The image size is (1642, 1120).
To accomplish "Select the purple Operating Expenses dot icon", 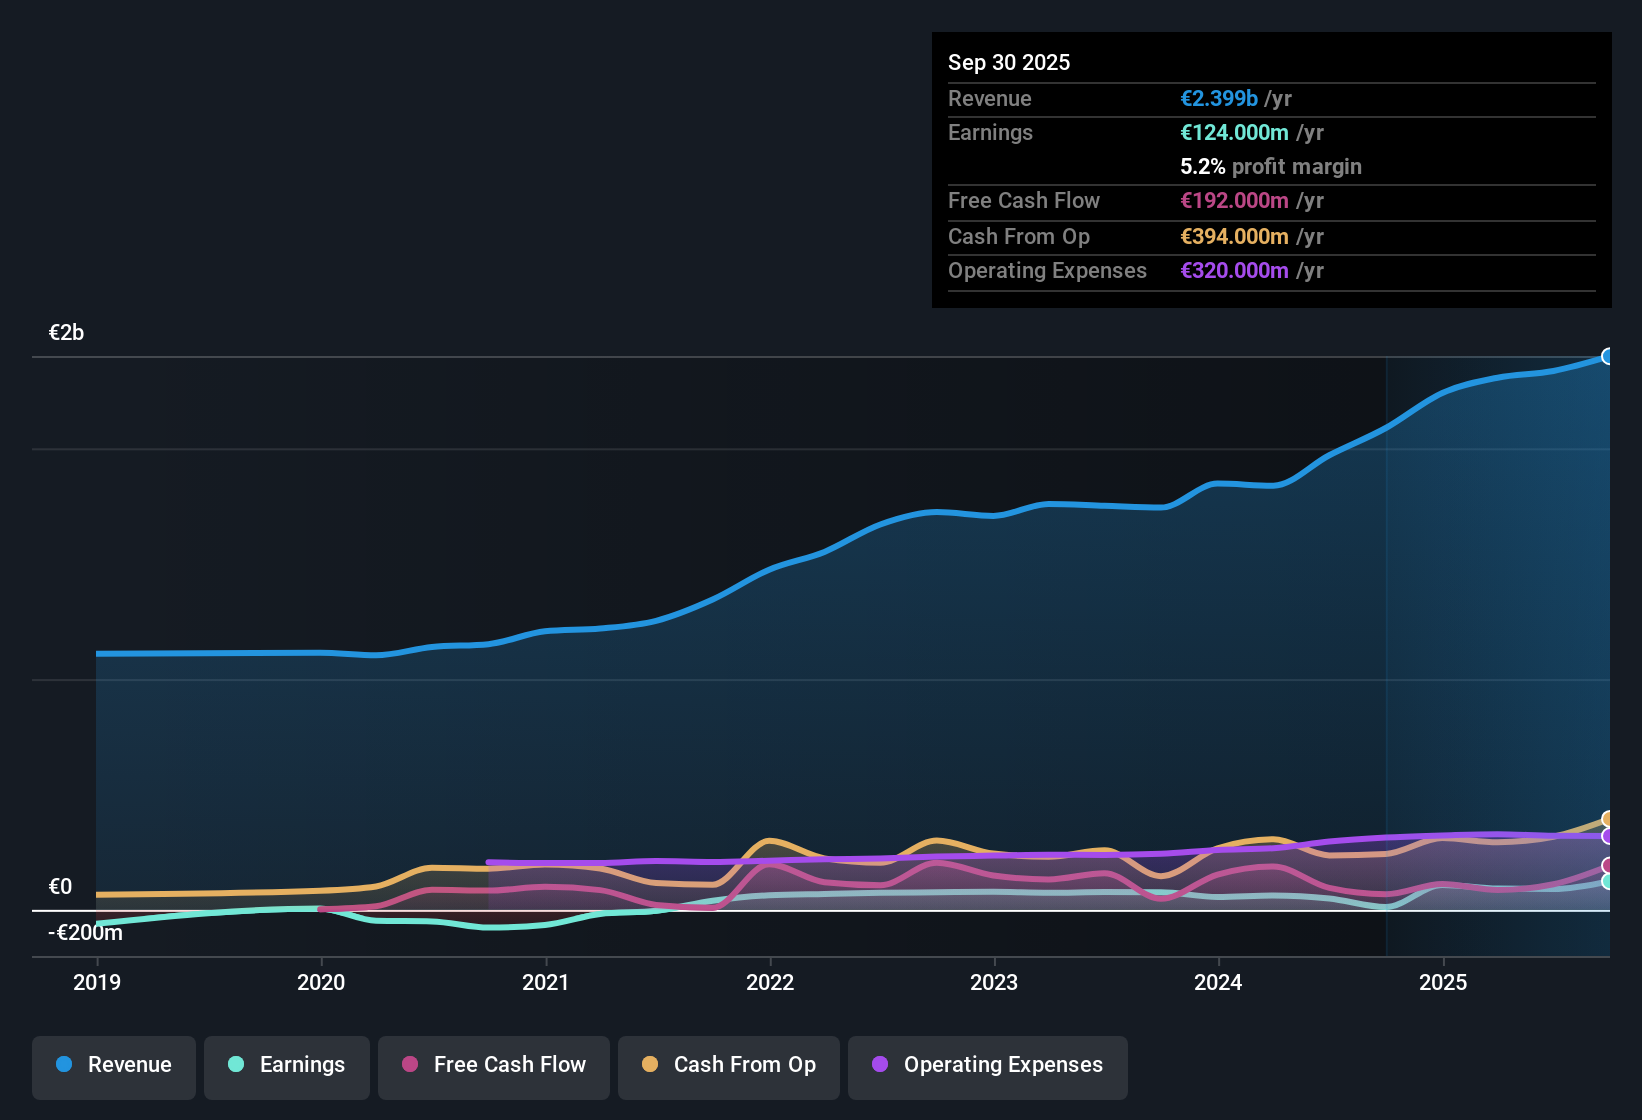I will pyautogui.click(x=880, y=1065).
